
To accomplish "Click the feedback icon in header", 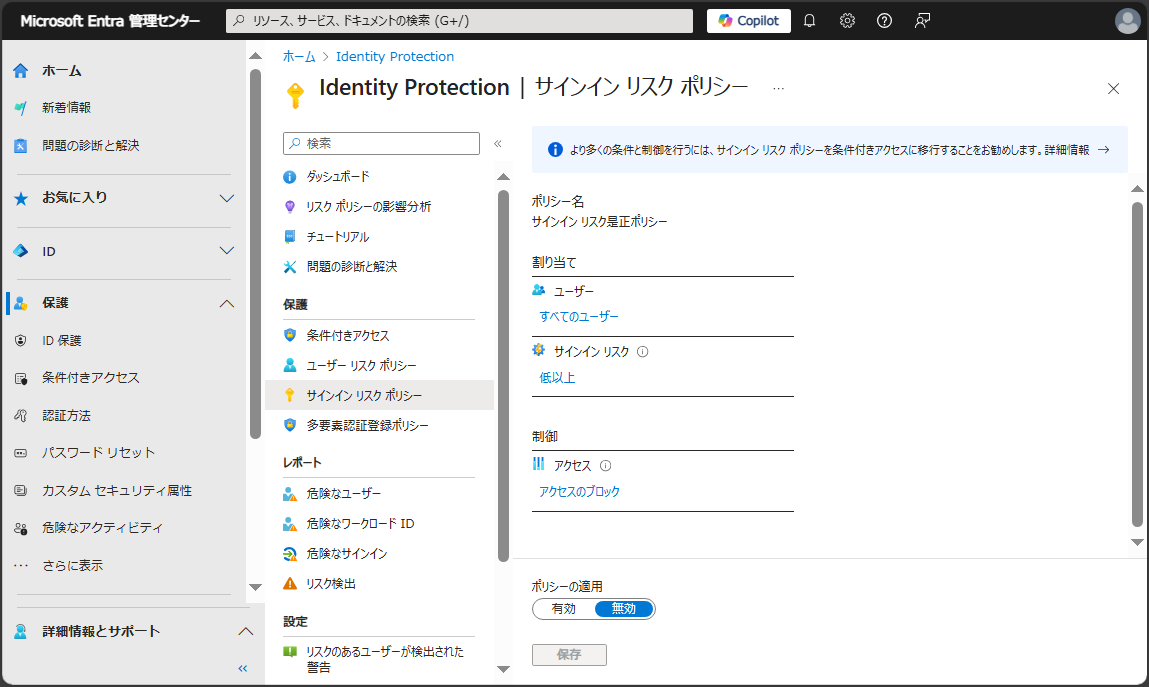I will coord(922,21).
